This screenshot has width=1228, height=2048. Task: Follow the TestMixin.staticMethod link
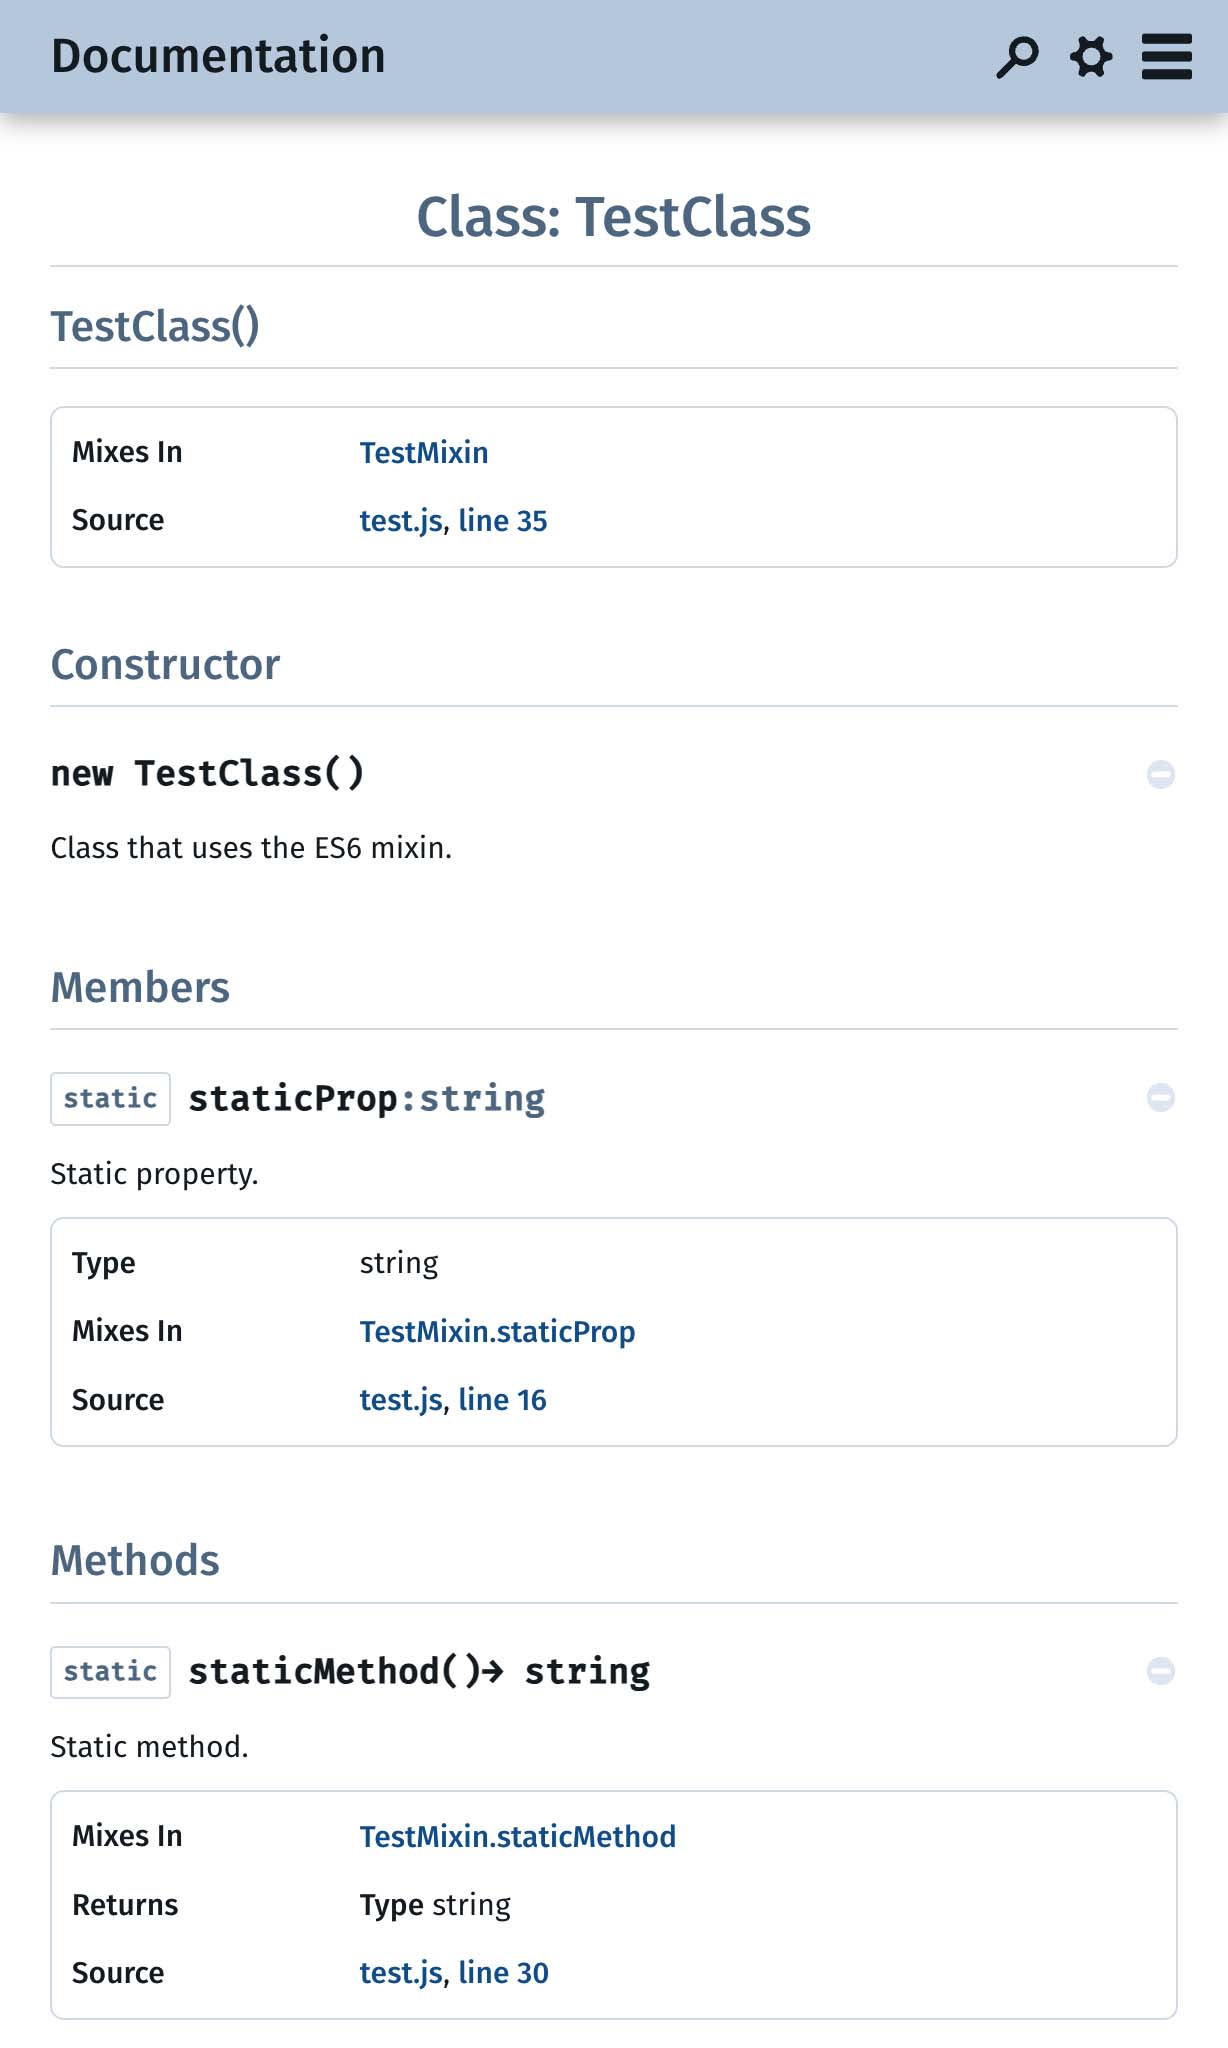pos(517,1837)
